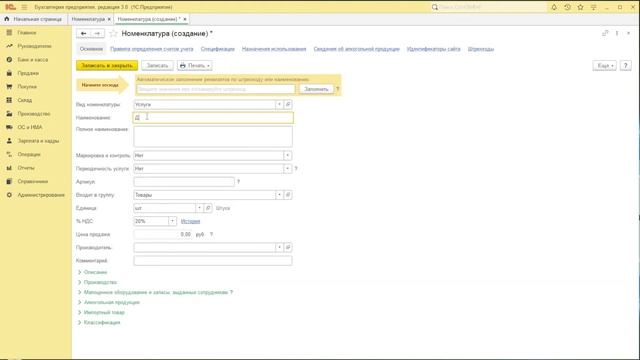Open Отчеты section
The image size is (640, 360).
26,168
